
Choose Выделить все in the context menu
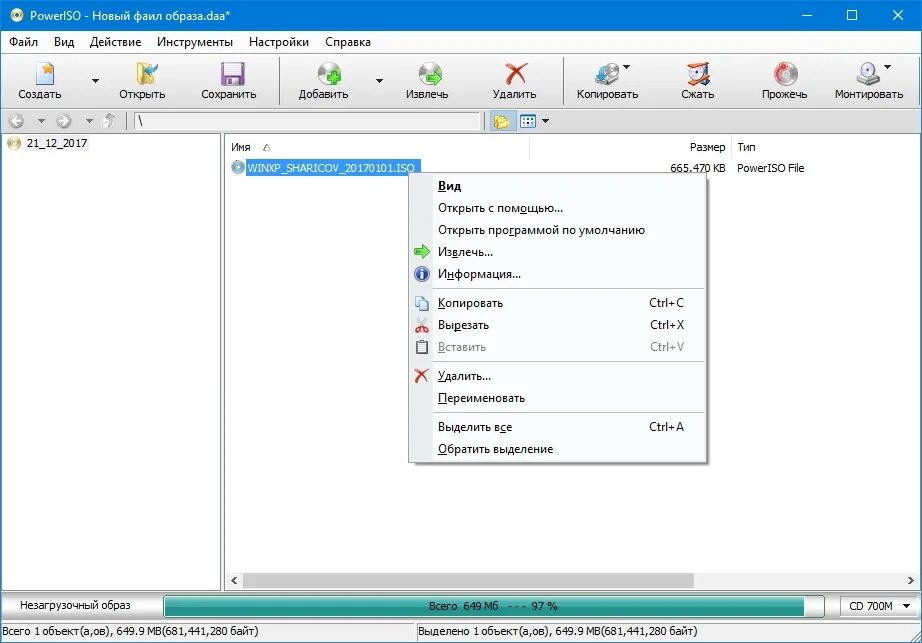557,427
